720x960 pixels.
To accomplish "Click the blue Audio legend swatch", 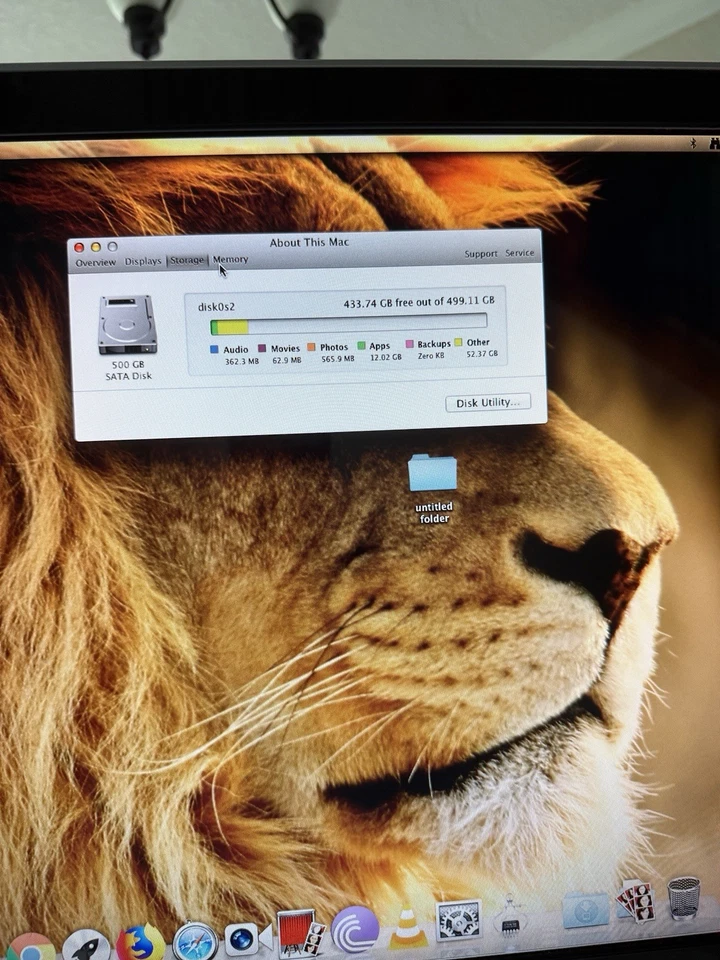I will pos(214,350).
